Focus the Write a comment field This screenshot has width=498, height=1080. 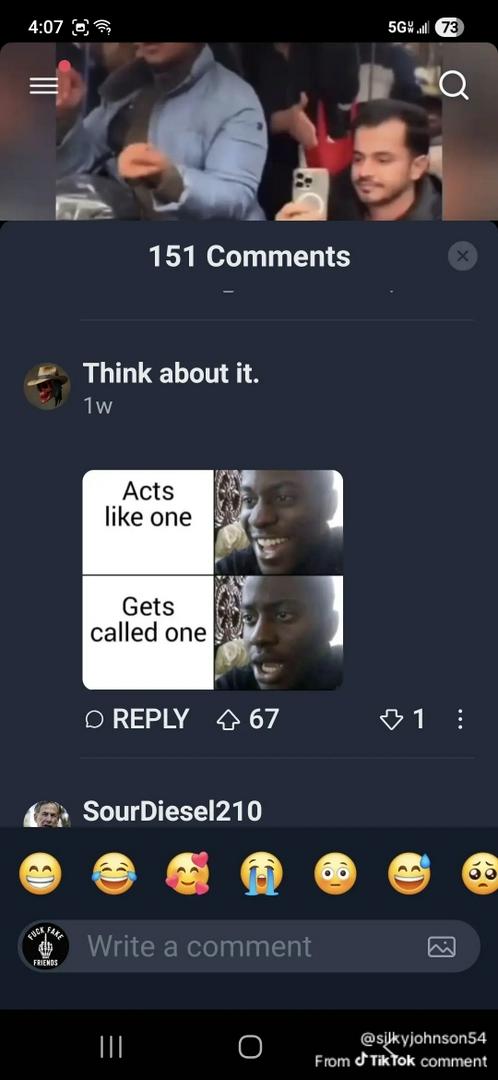249,946
